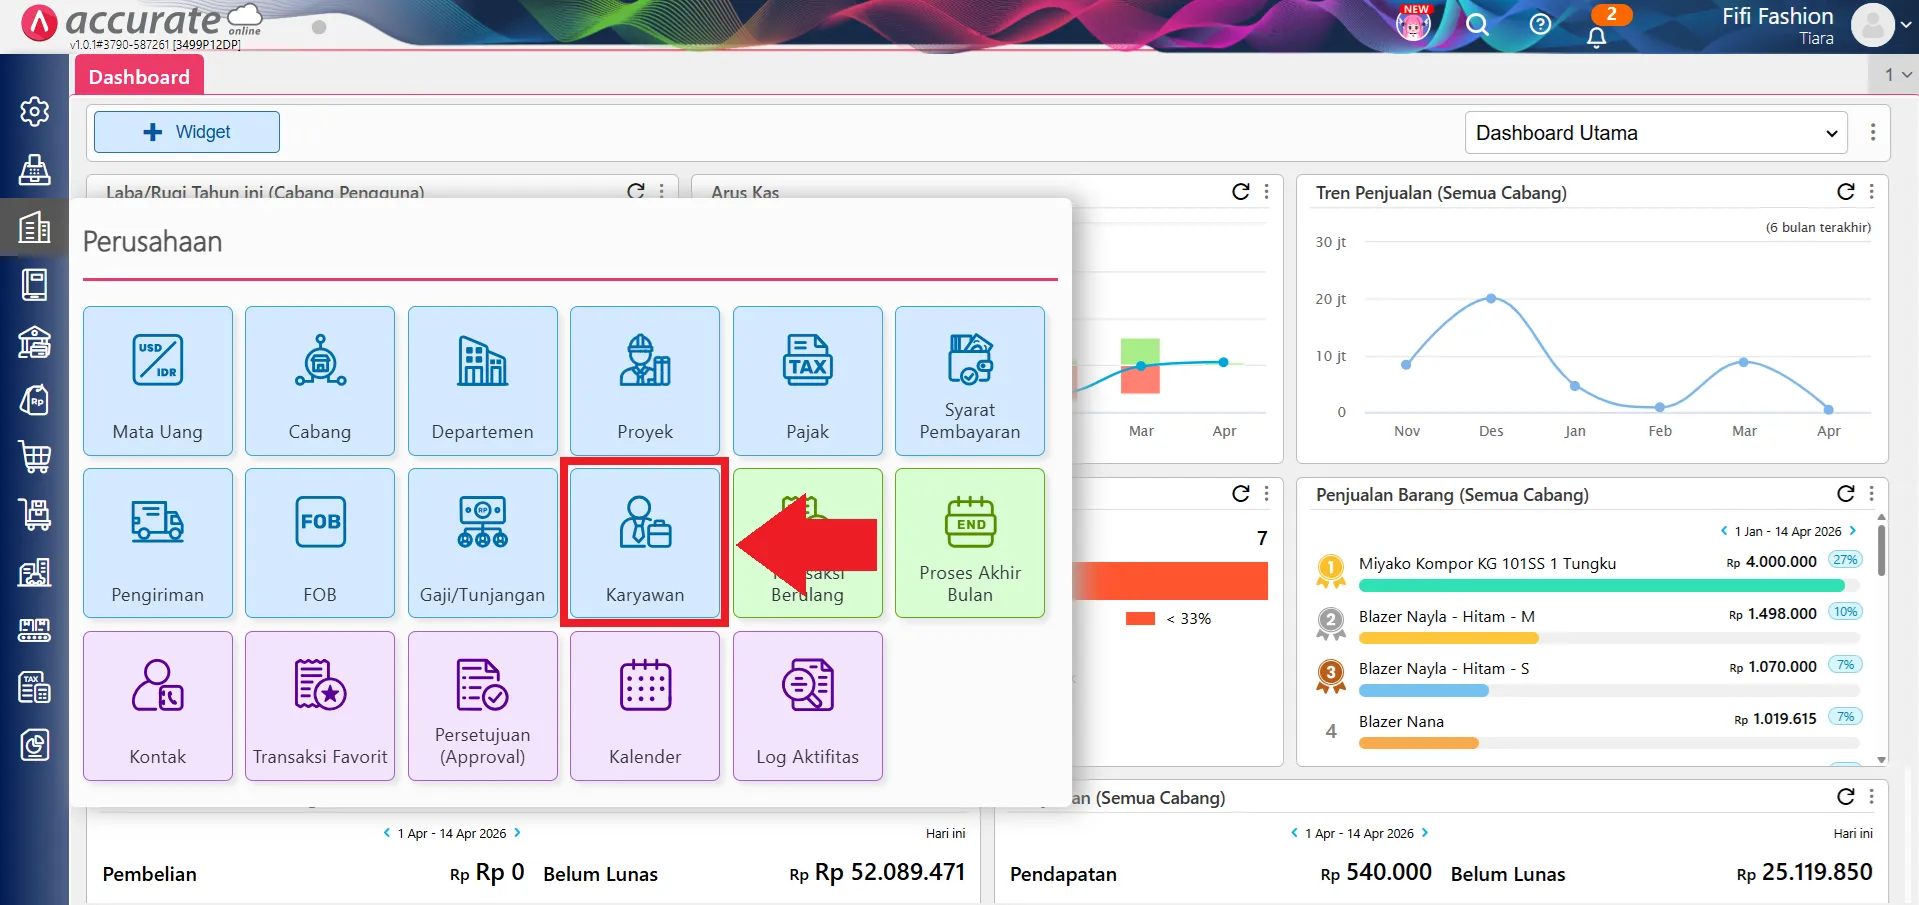1919x905 pixels.
Task: Click the Miyako Kompor green progress bar
Action: 1602,586
